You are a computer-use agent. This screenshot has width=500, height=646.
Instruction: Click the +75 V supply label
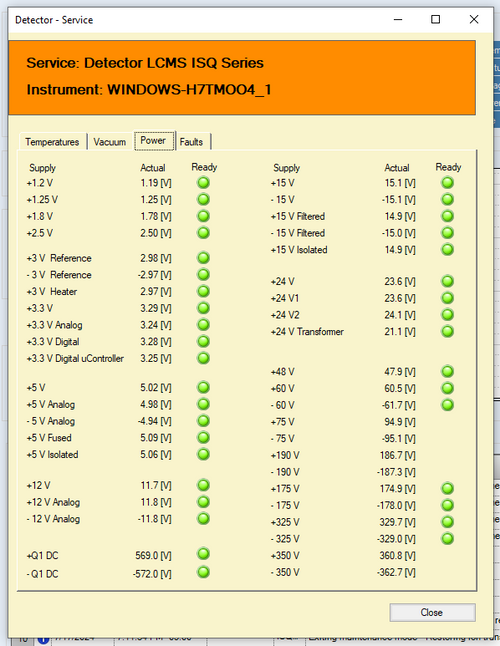click(283, 422)
